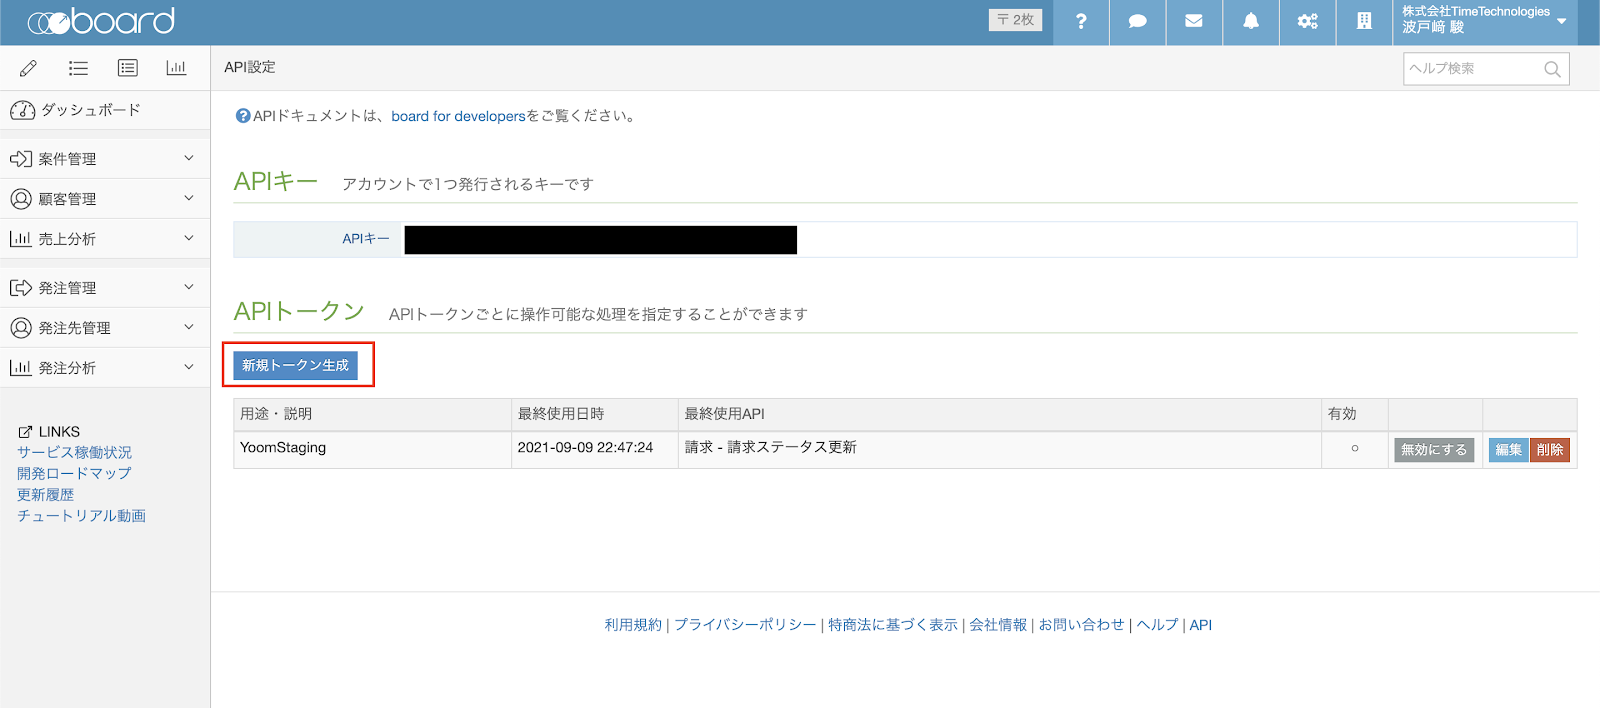1600x708 pixels.
Task: Open the board for developers link
Action: tap(458, 116)
